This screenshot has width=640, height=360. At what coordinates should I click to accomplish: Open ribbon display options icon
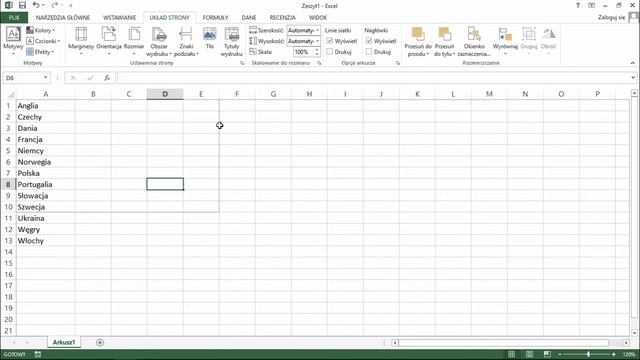(x=591, y=5)
